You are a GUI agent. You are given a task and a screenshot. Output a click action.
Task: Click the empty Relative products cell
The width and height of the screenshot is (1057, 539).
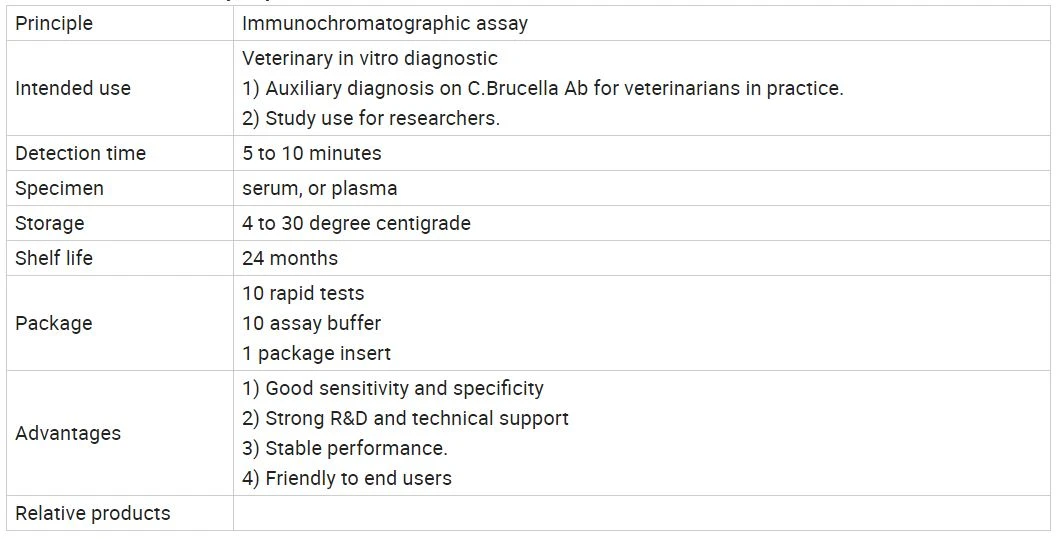641,513
